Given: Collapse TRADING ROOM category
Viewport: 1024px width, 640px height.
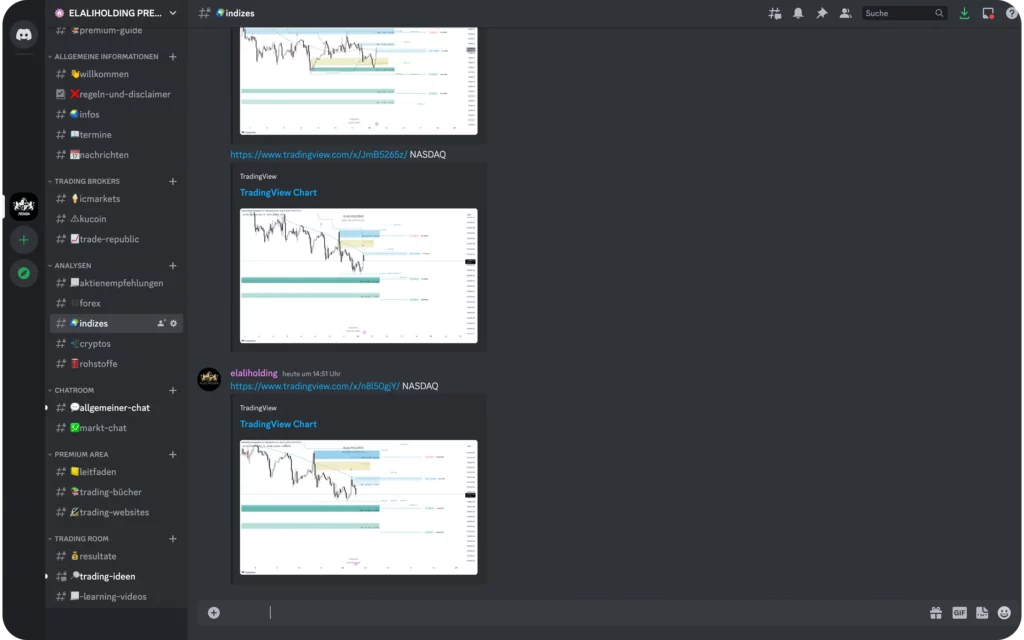Looking at the screenshot, I should click(78, 539).
